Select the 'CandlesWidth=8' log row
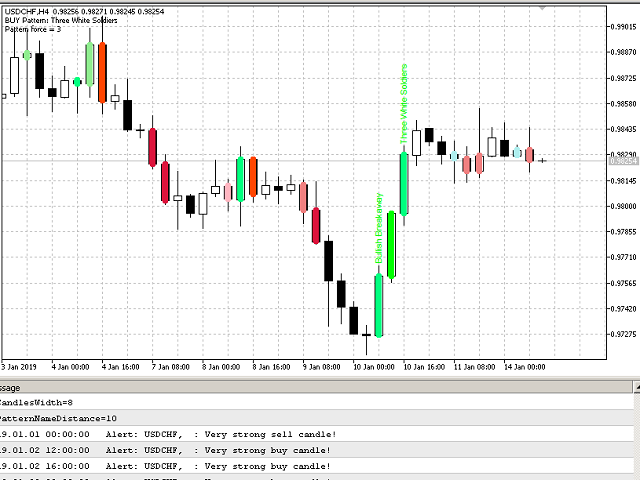The height and width of the screenshot is (480, 640). (x=316, y=403)
